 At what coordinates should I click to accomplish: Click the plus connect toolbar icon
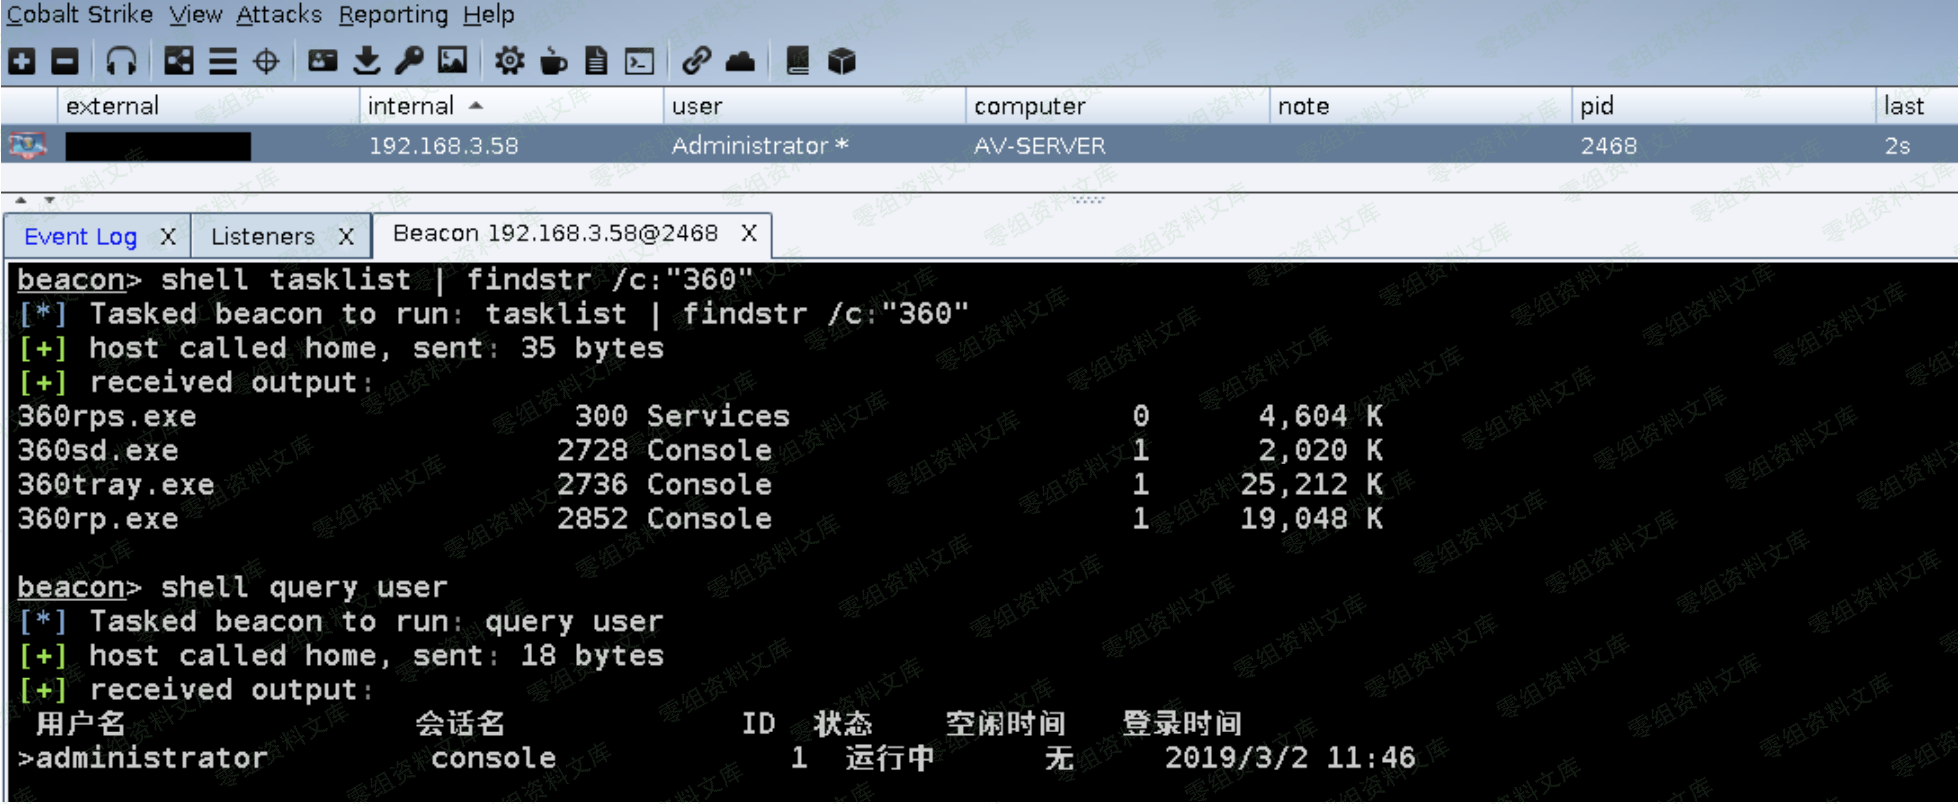(x=22, y=62)
